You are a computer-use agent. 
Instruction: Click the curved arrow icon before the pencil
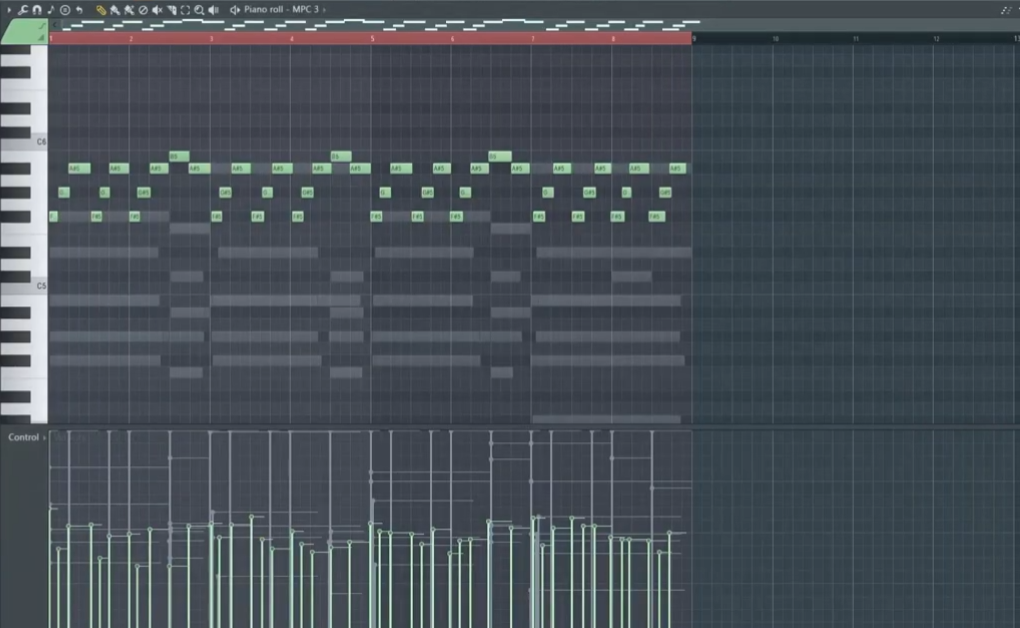click(x=79, y=10)
